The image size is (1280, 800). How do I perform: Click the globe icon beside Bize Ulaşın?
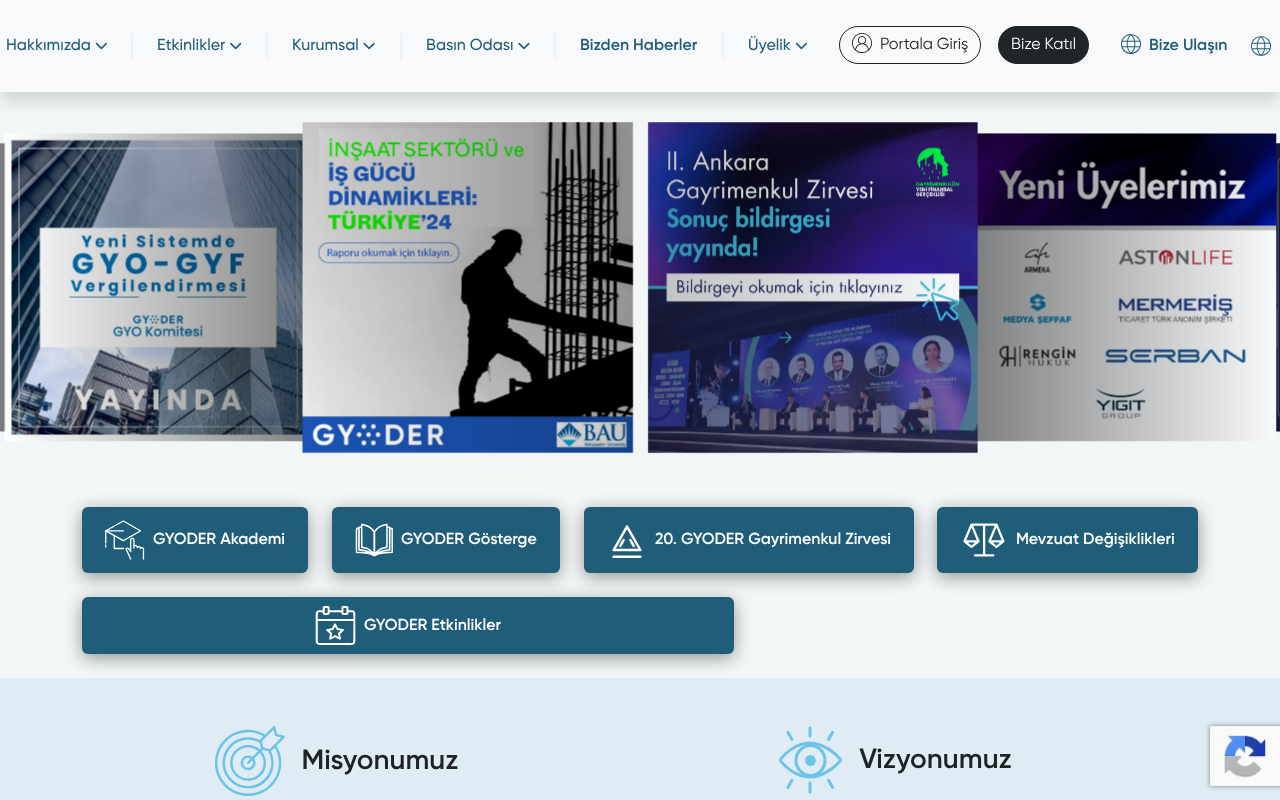[1131, 44]
